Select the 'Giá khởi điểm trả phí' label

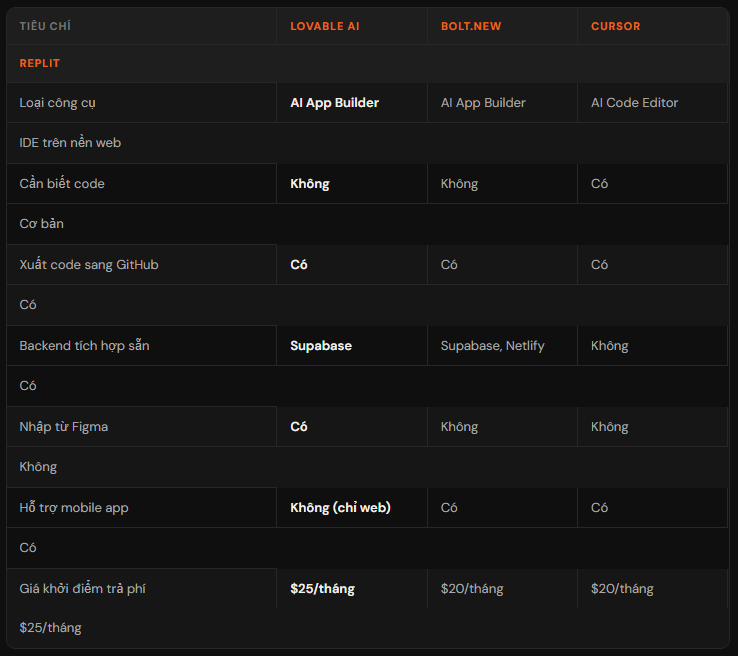tap(82, 589)
